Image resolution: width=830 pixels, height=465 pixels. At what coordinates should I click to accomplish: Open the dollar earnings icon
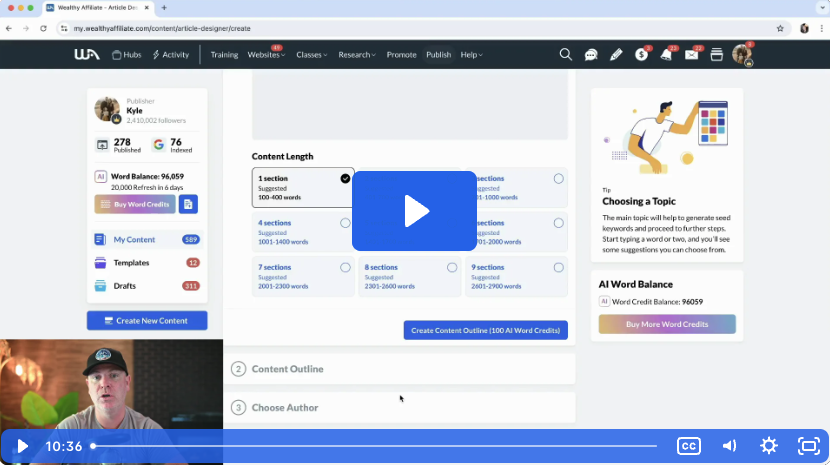pyautogui.click(x=641, y=55)
